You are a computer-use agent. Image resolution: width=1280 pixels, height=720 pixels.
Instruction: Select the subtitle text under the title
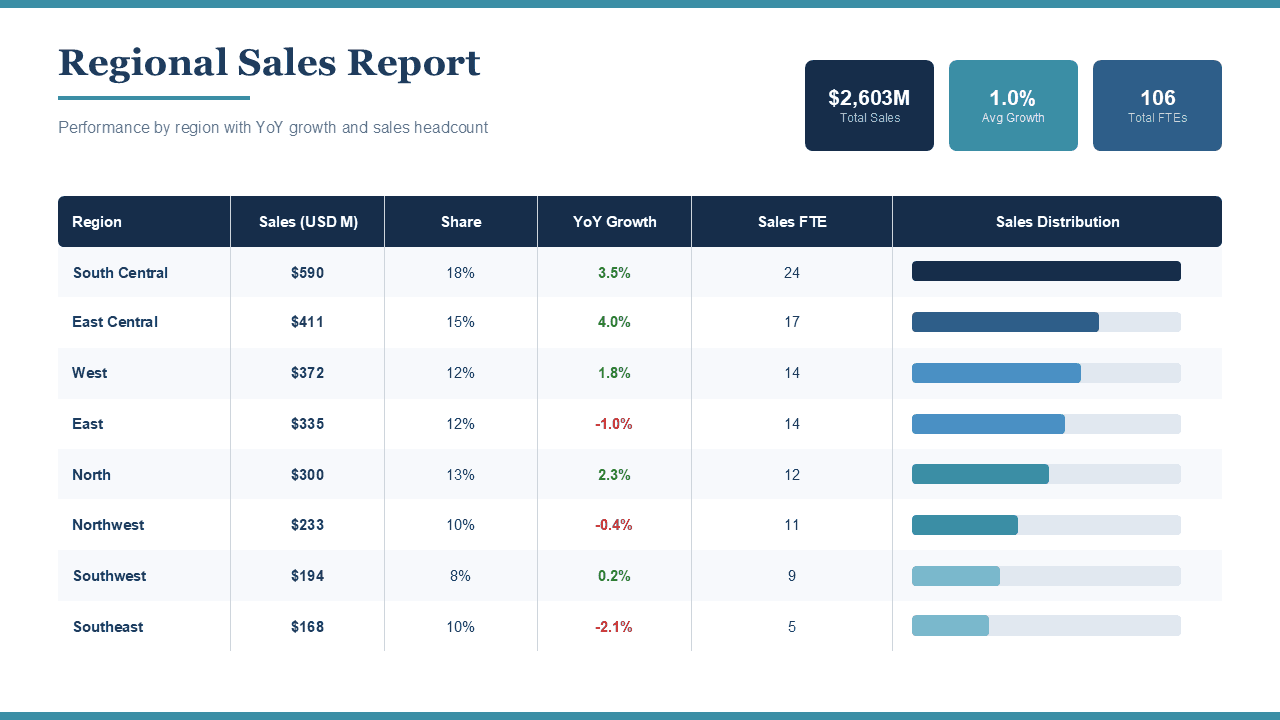273,128
